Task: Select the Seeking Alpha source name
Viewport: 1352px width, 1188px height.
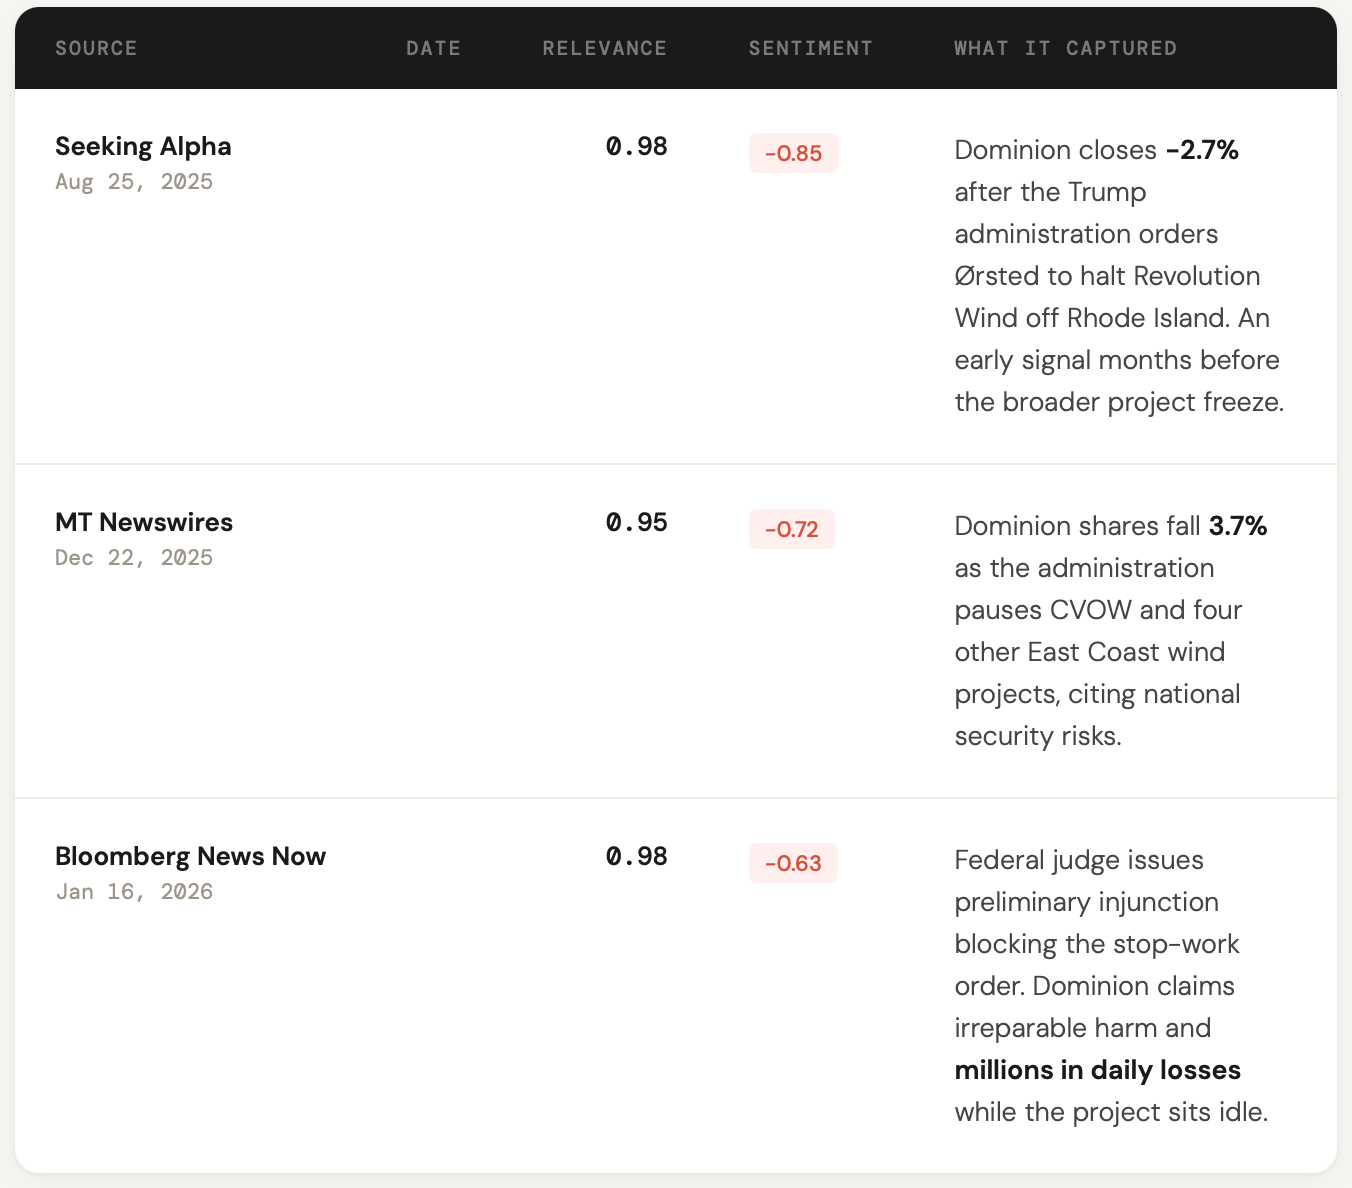Action: coord(143,146)
